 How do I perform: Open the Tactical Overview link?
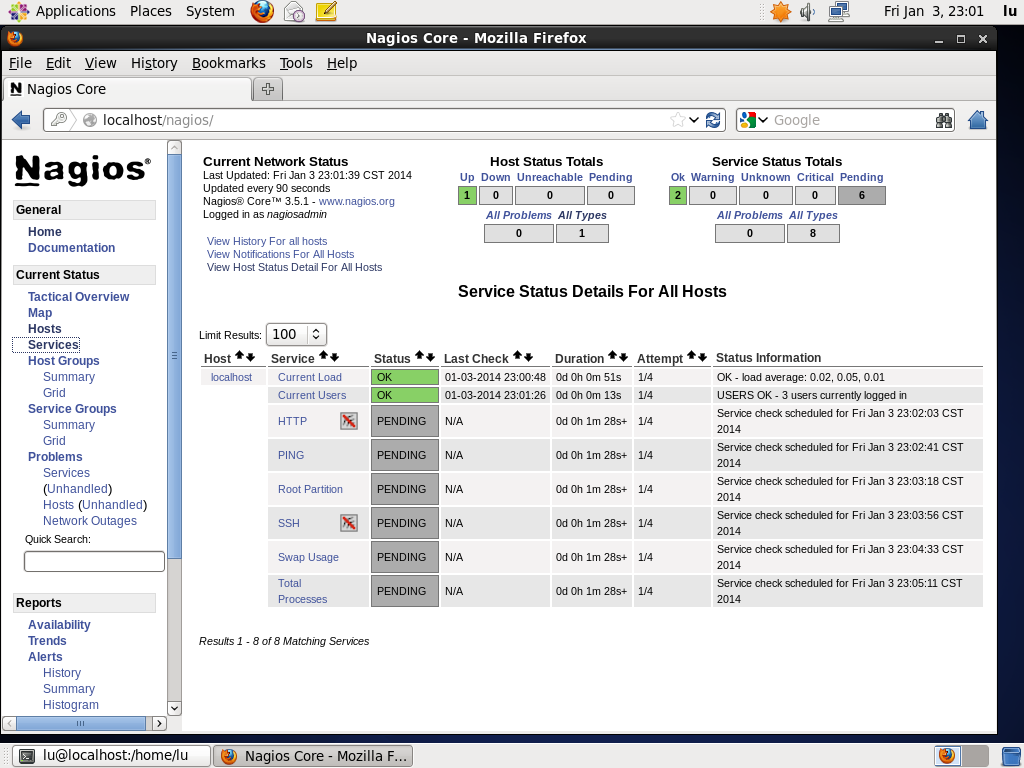pos(78,296)
